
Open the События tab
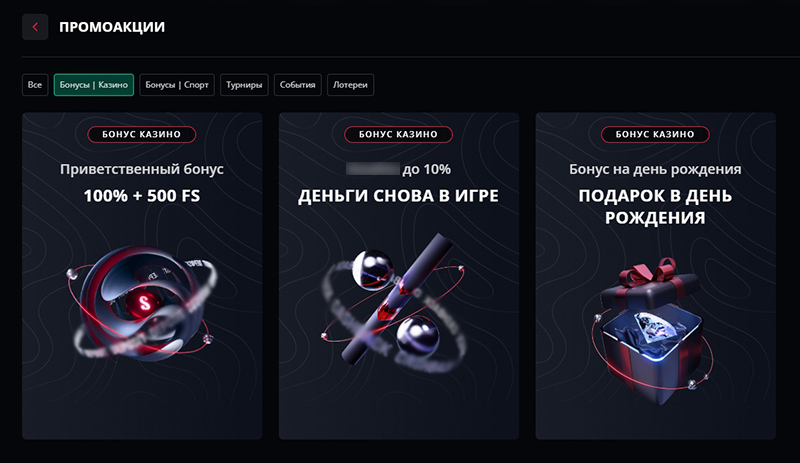[297, 85]
